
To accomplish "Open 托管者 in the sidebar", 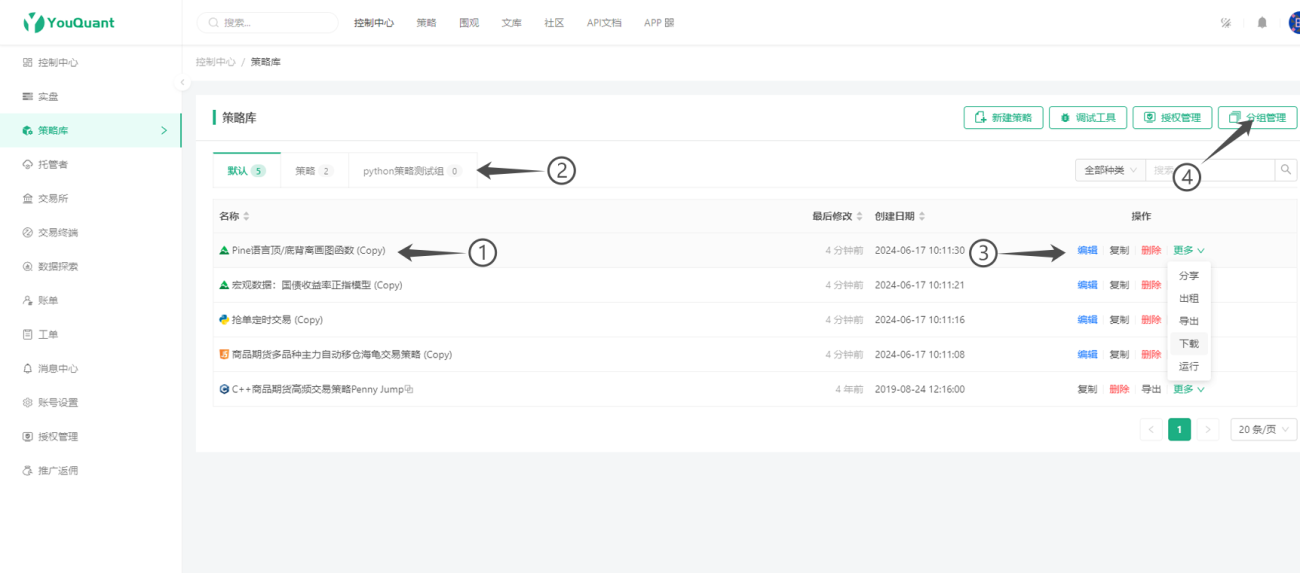I will coord(90,165).
